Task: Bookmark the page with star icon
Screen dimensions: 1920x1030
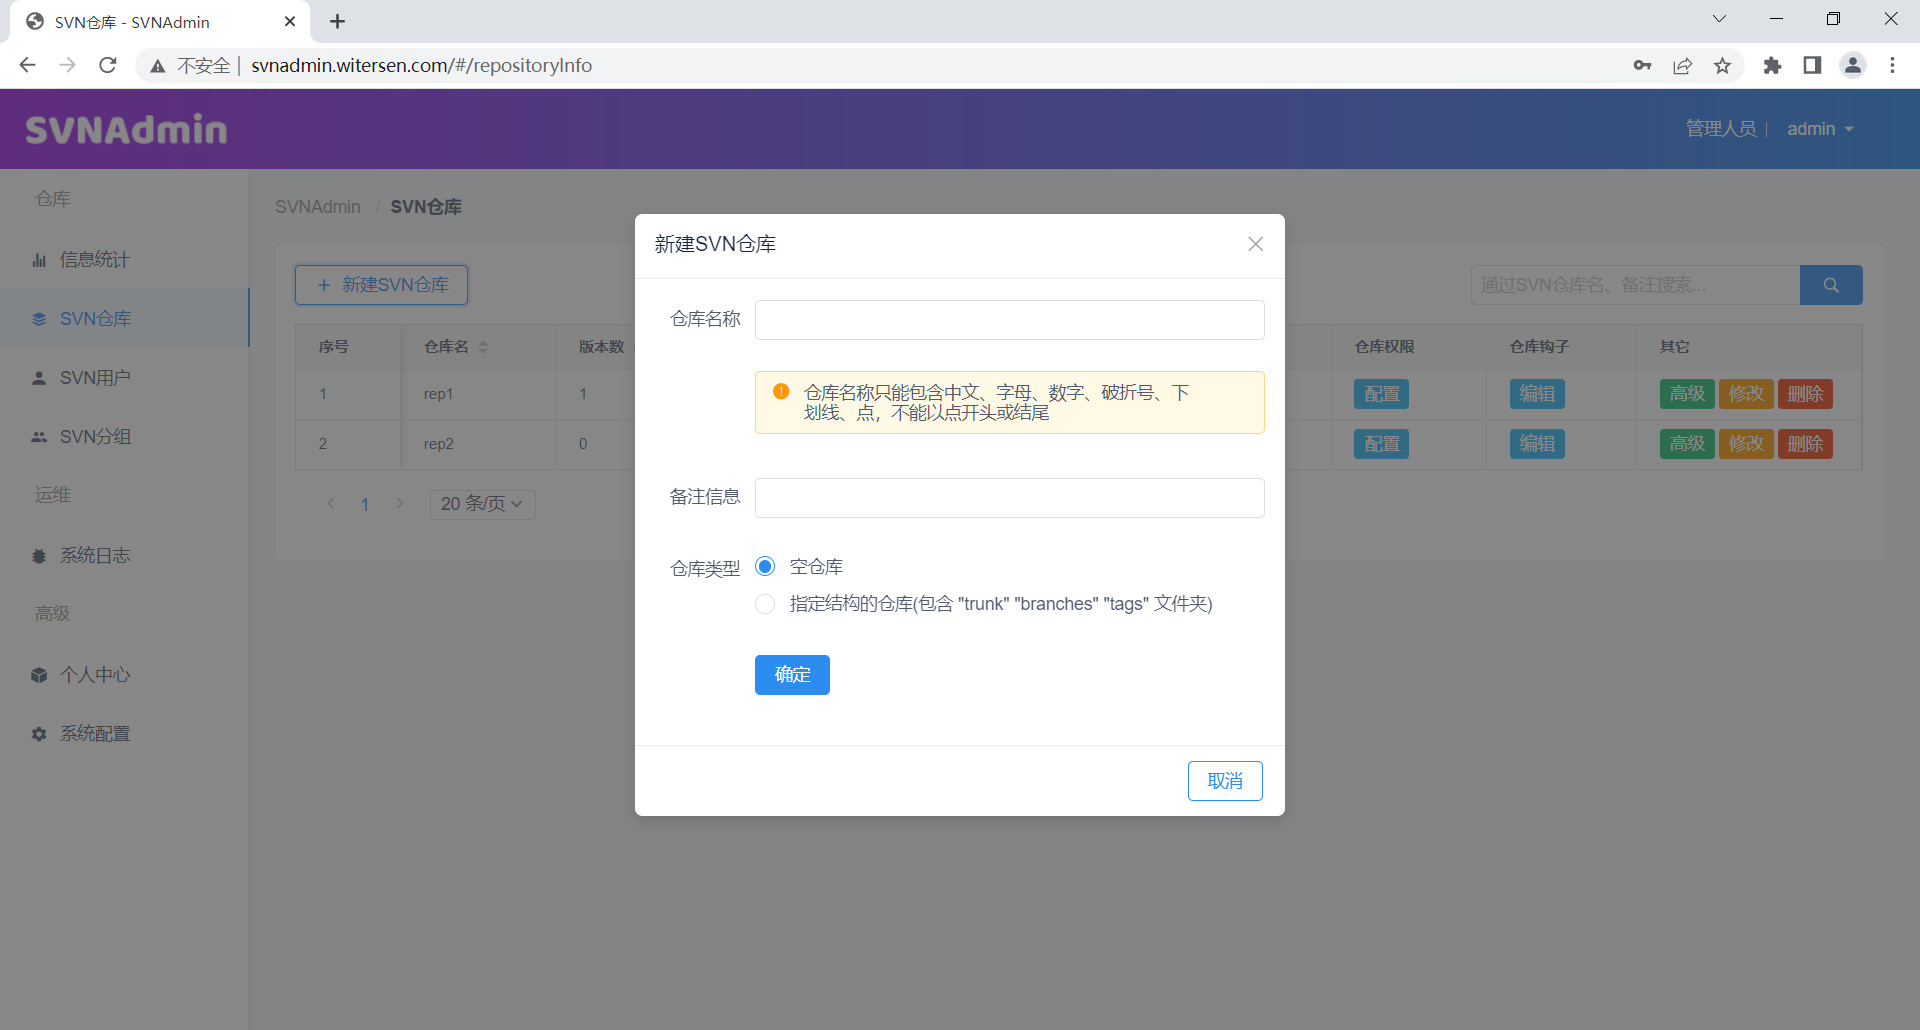Action: 1722,65
